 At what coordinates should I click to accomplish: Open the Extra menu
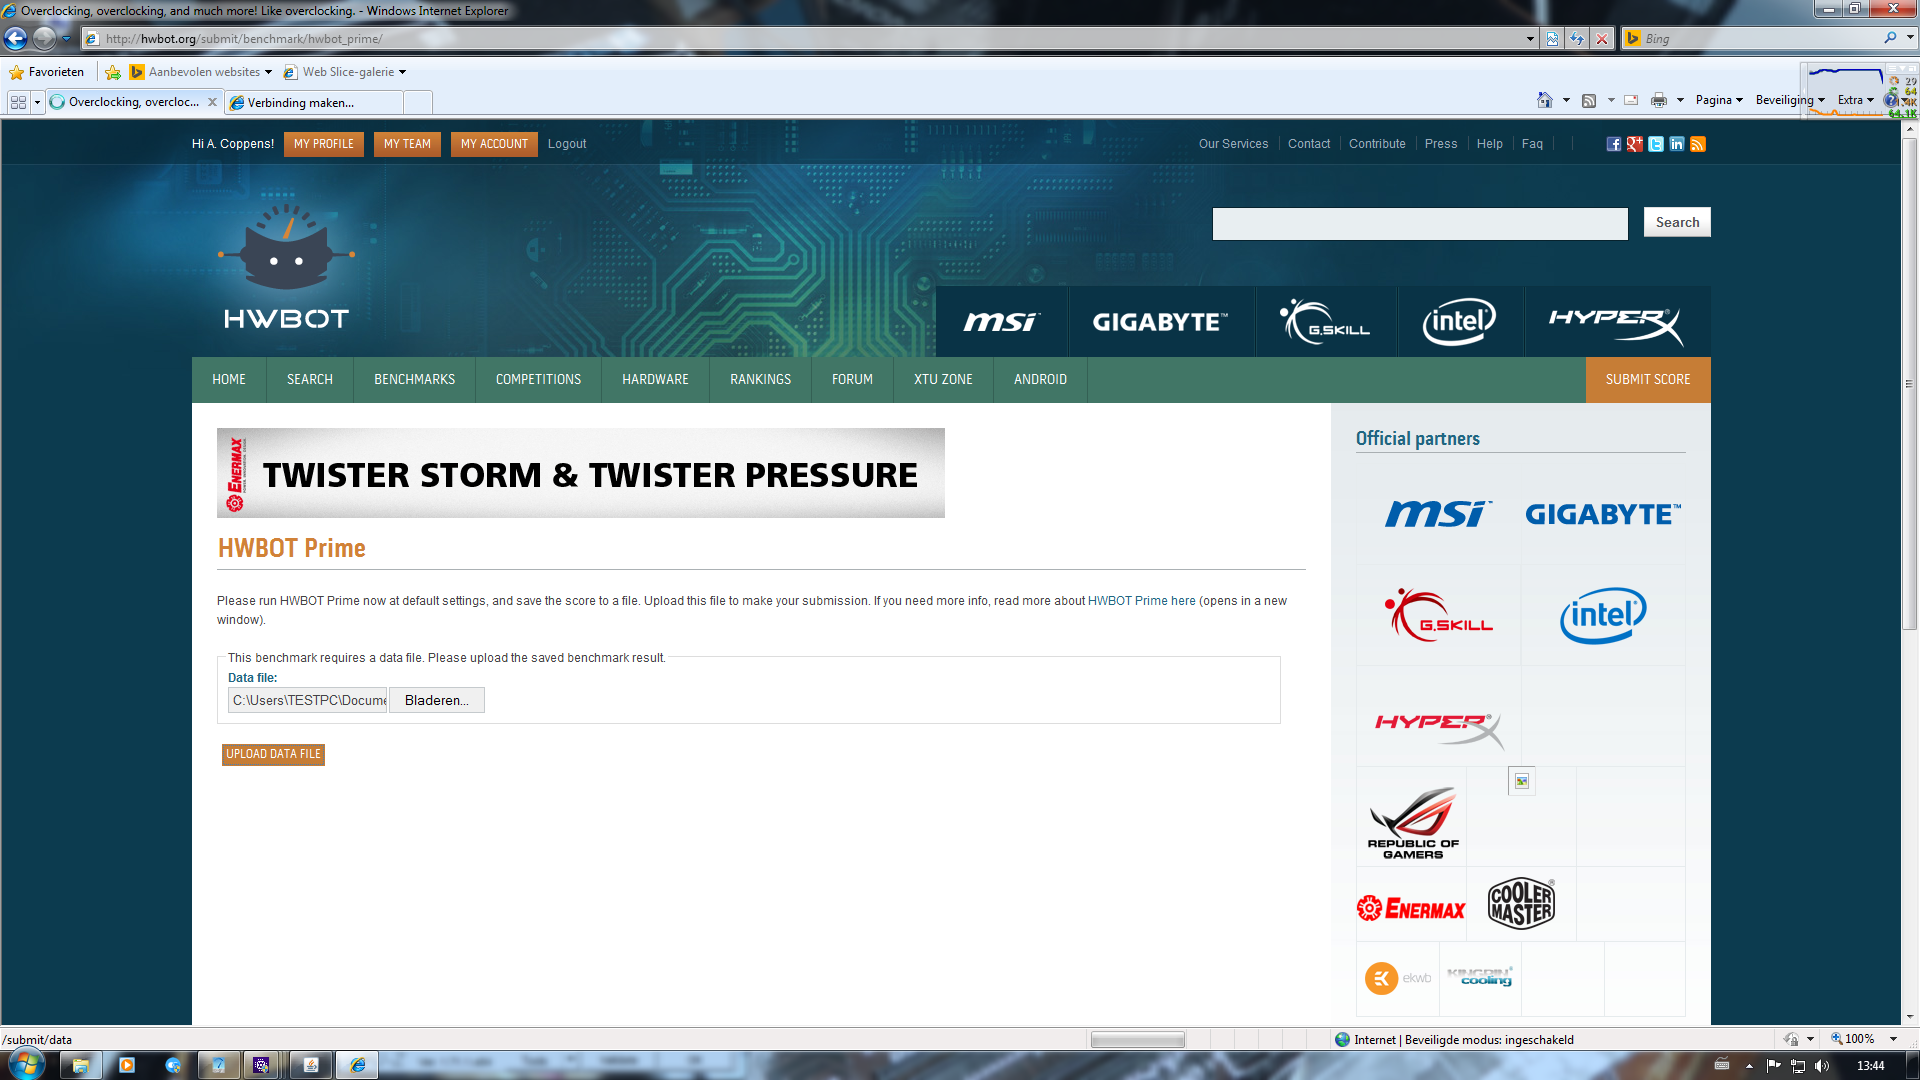pyautogui.click(x=1856, y=100)
